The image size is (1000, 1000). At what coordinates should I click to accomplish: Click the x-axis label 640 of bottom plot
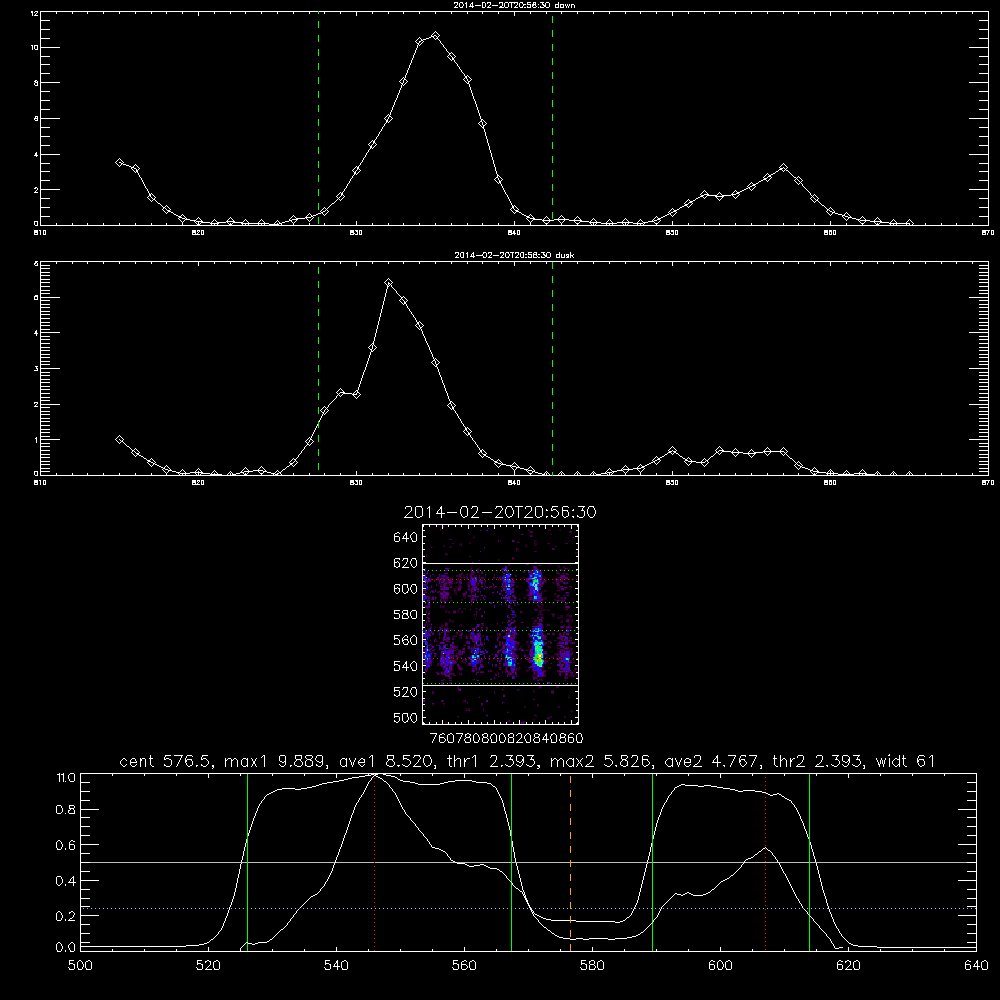point(976,966)
